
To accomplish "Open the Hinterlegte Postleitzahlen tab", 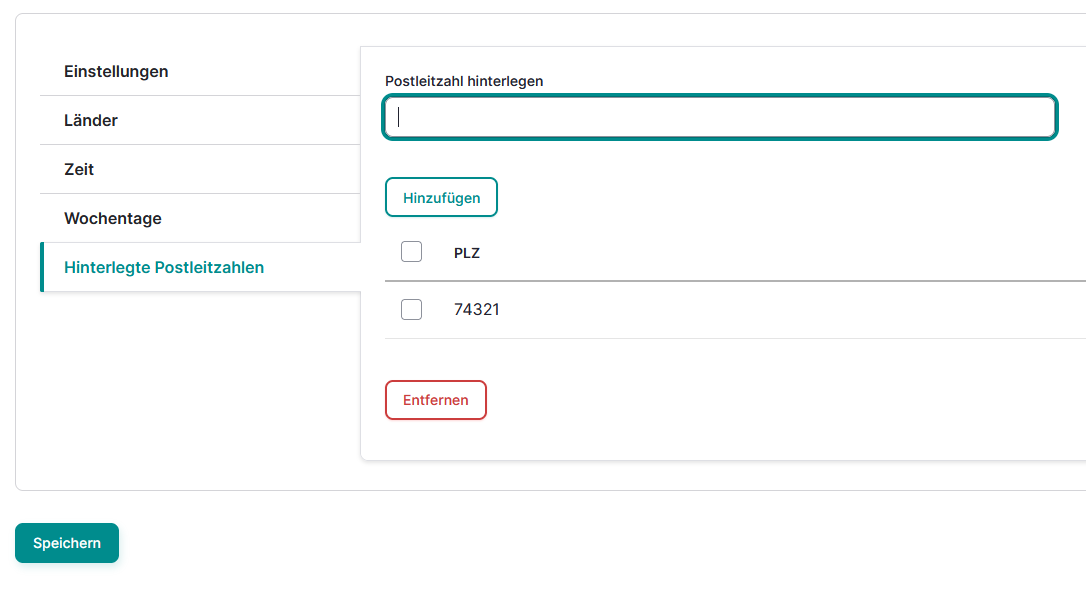I will (x=164, y=268).
